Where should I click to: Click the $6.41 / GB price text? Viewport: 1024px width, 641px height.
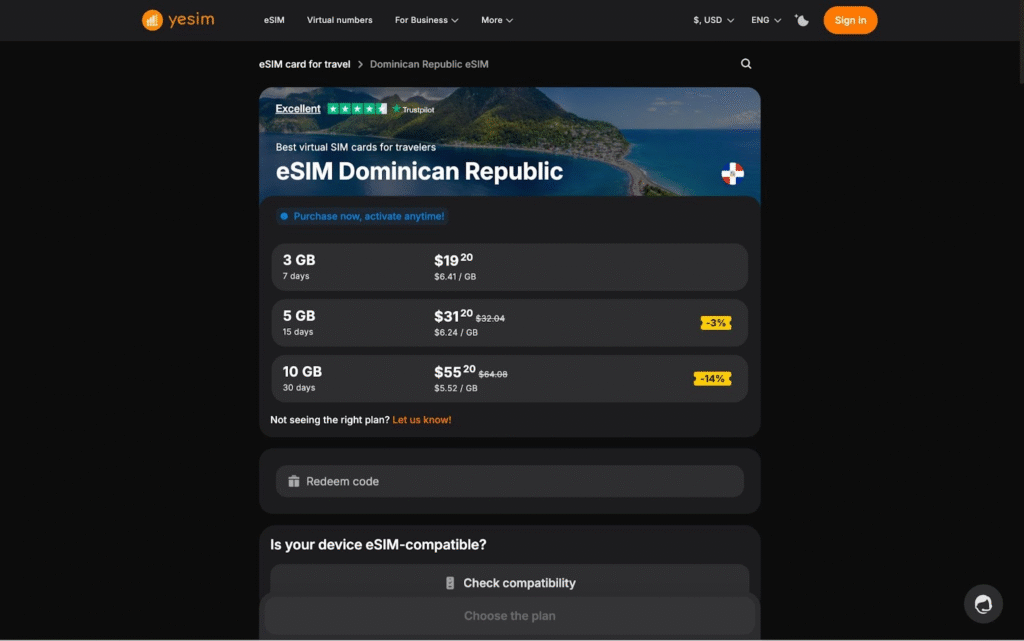[x=455, y=277]
